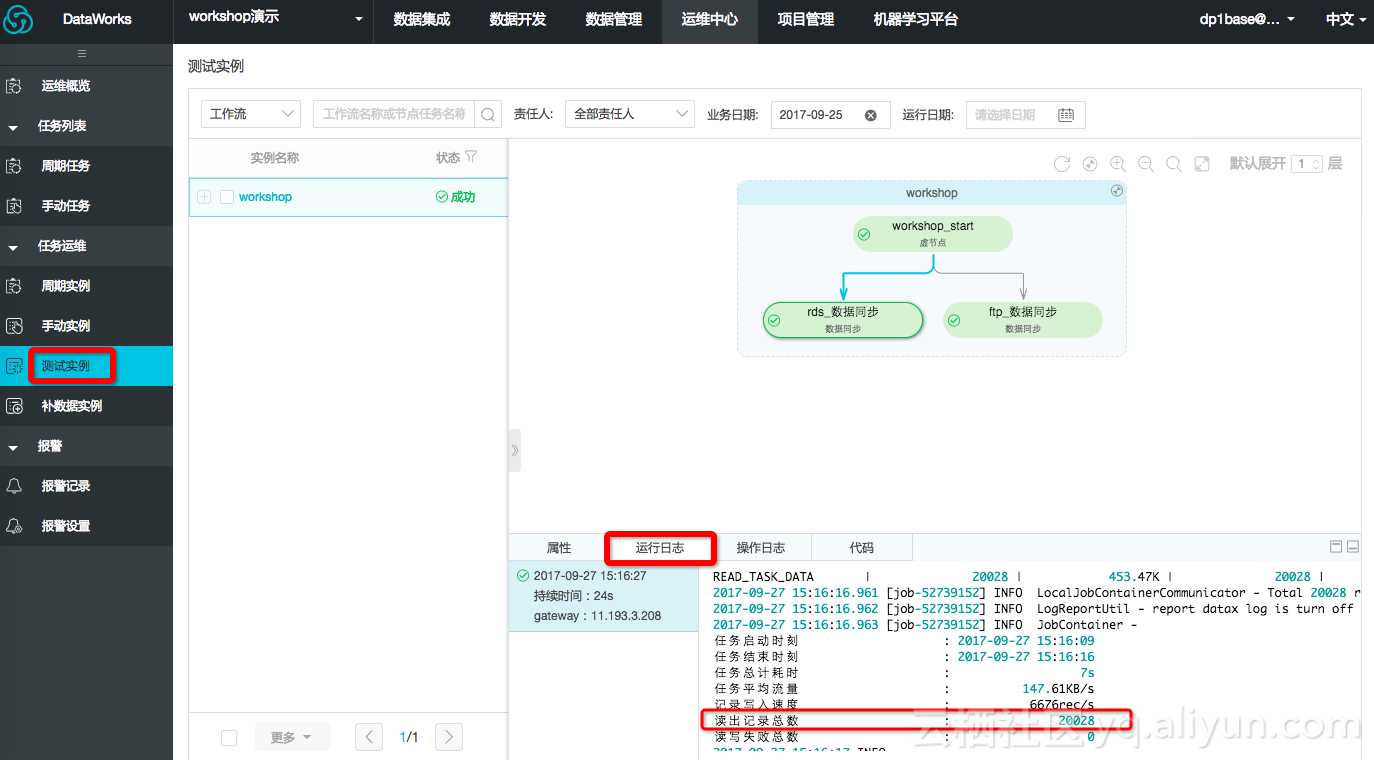Open the workshop instance link
The image size is (1374, 760).
tap(265, 197)
